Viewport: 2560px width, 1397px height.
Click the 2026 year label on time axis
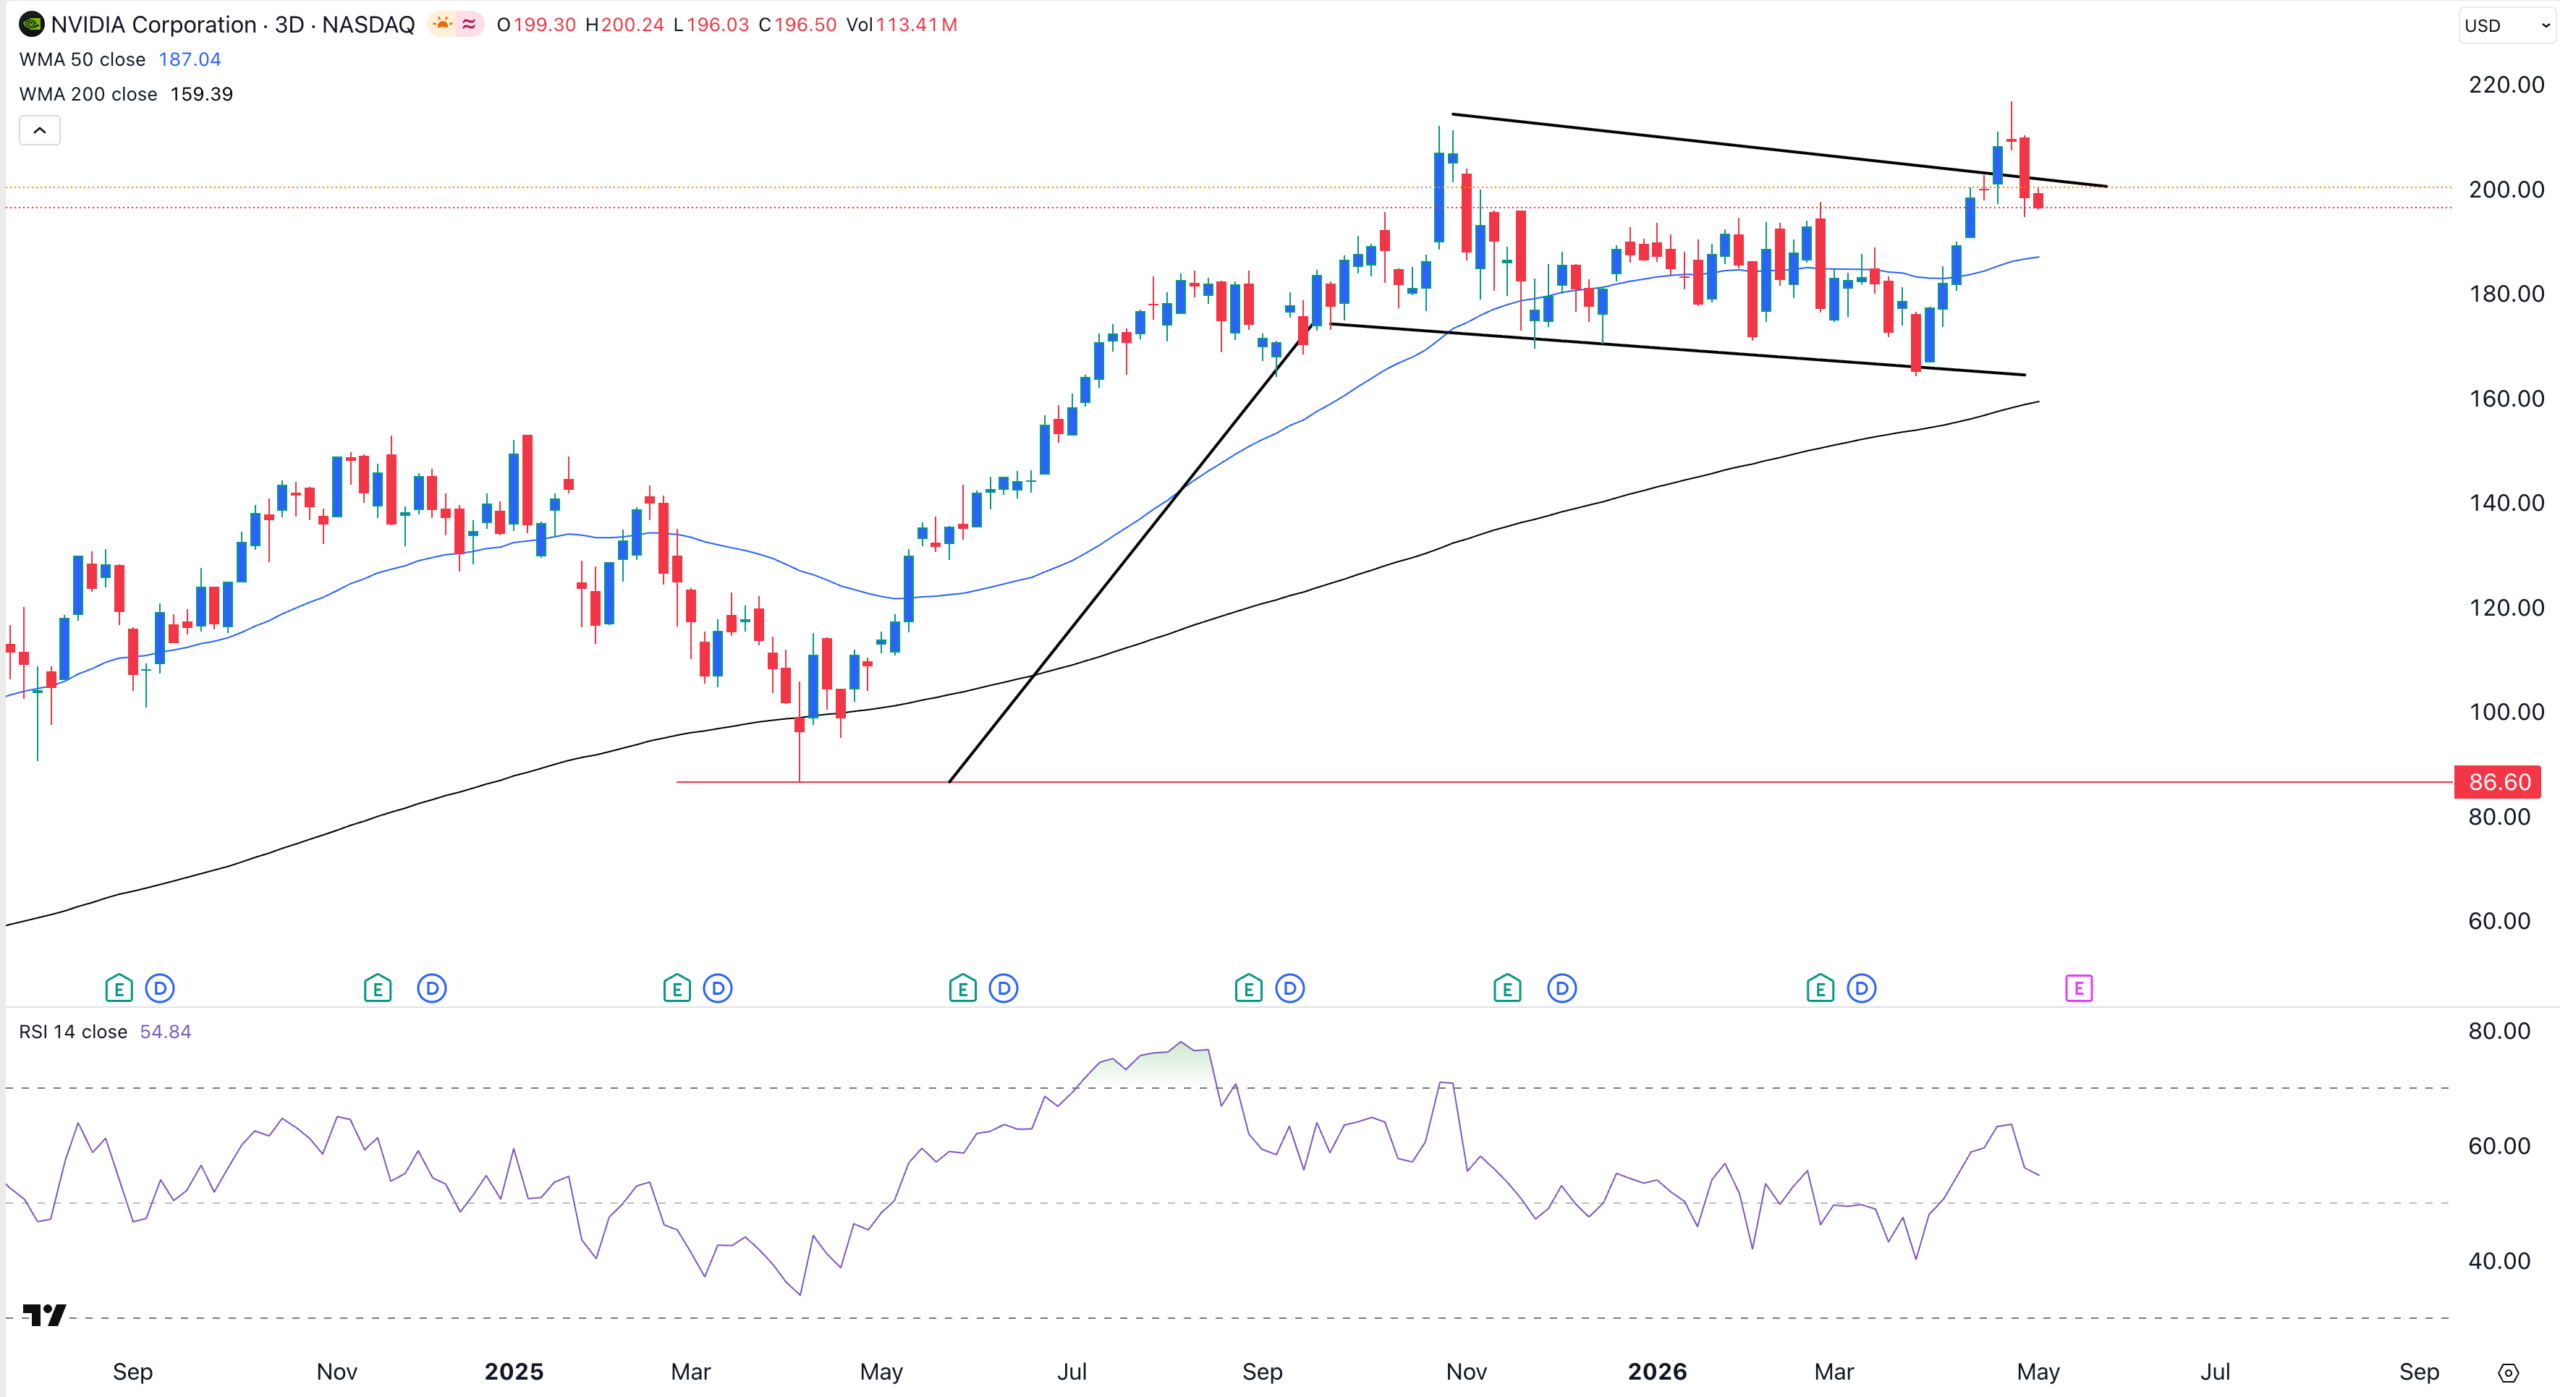pyautogui.click(x=1657, y=1371)
